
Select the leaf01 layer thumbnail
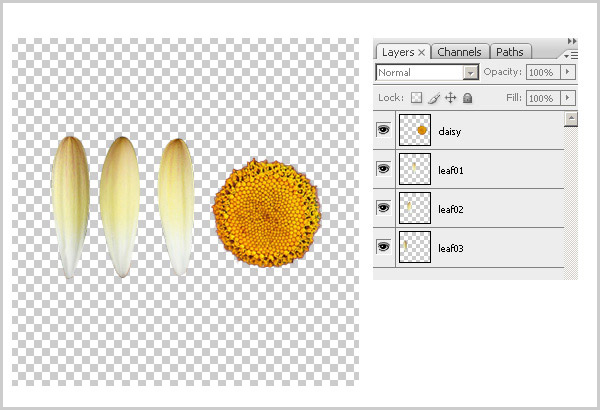click(415, 169)
